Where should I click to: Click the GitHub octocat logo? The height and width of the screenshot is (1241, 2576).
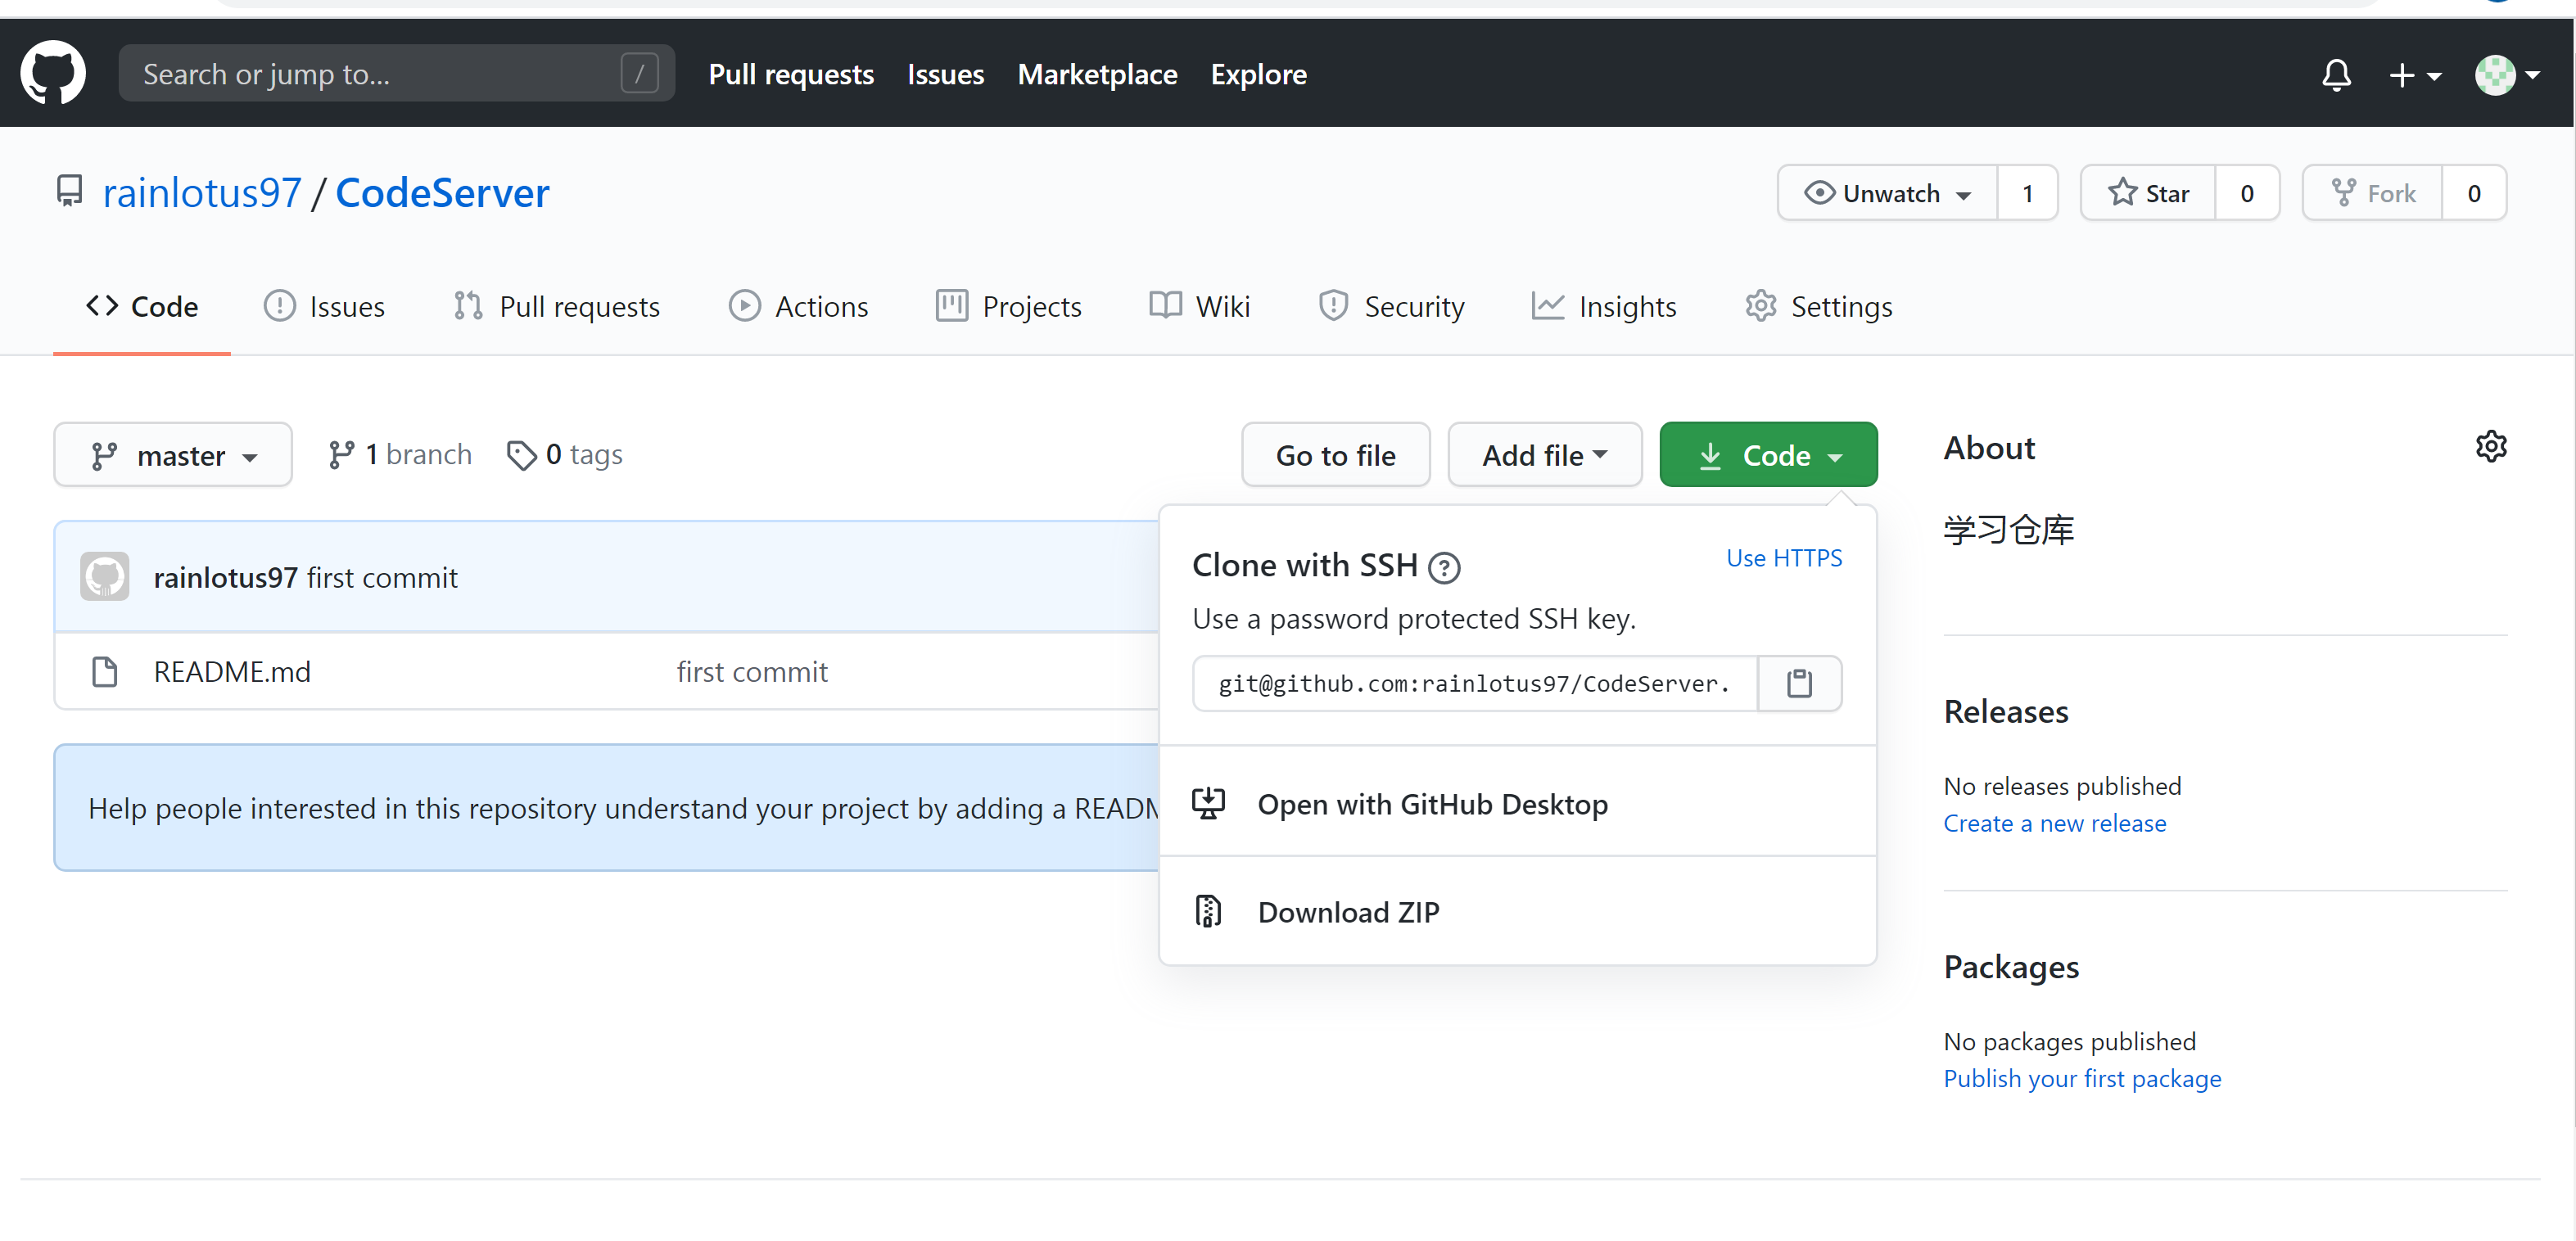(x=53, y=73)
